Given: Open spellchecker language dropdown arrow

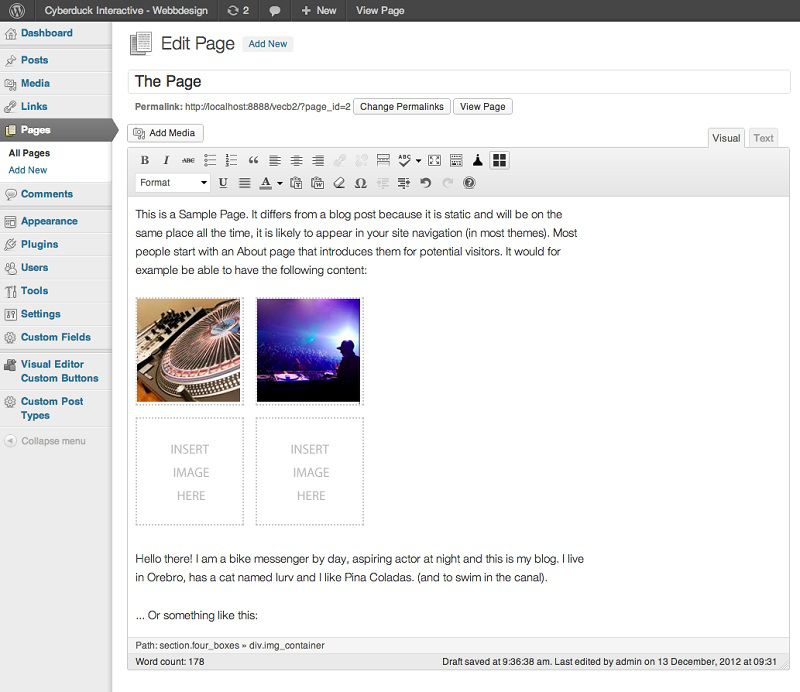Looking at the screenshot, I should [x=418, y=160].
